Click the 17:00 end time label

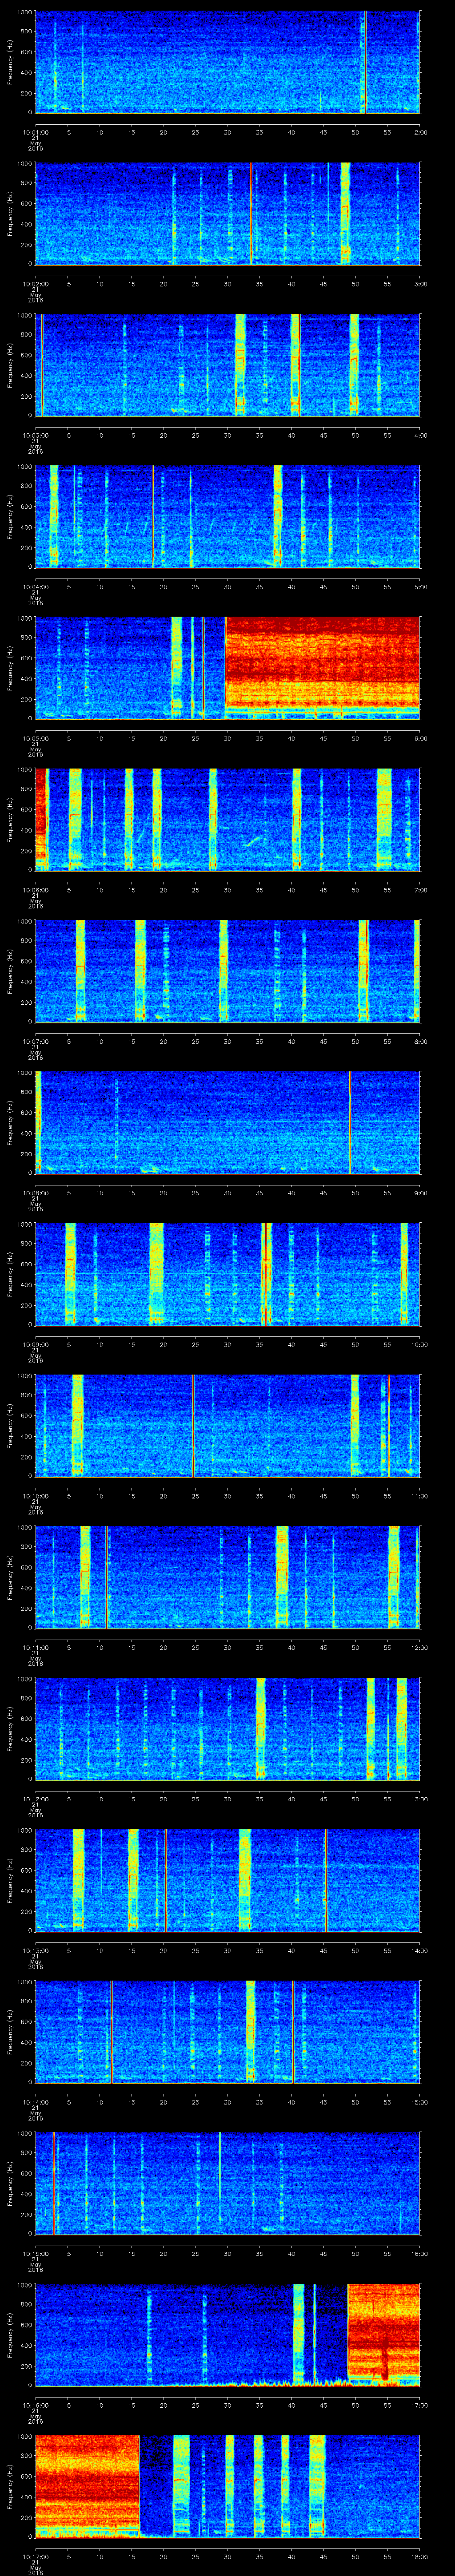pos(419,2404)
